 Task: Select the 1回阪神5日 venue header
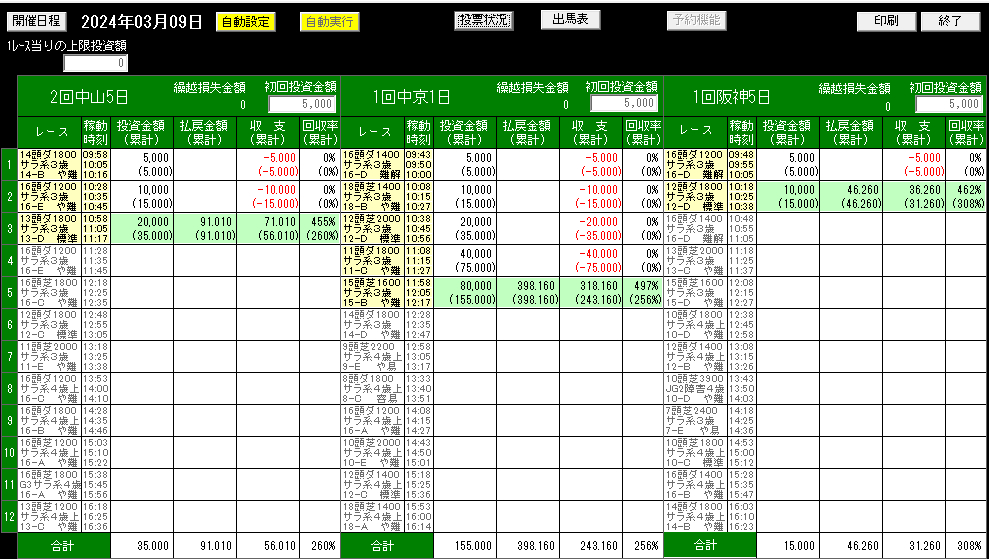tap(732, 97)
